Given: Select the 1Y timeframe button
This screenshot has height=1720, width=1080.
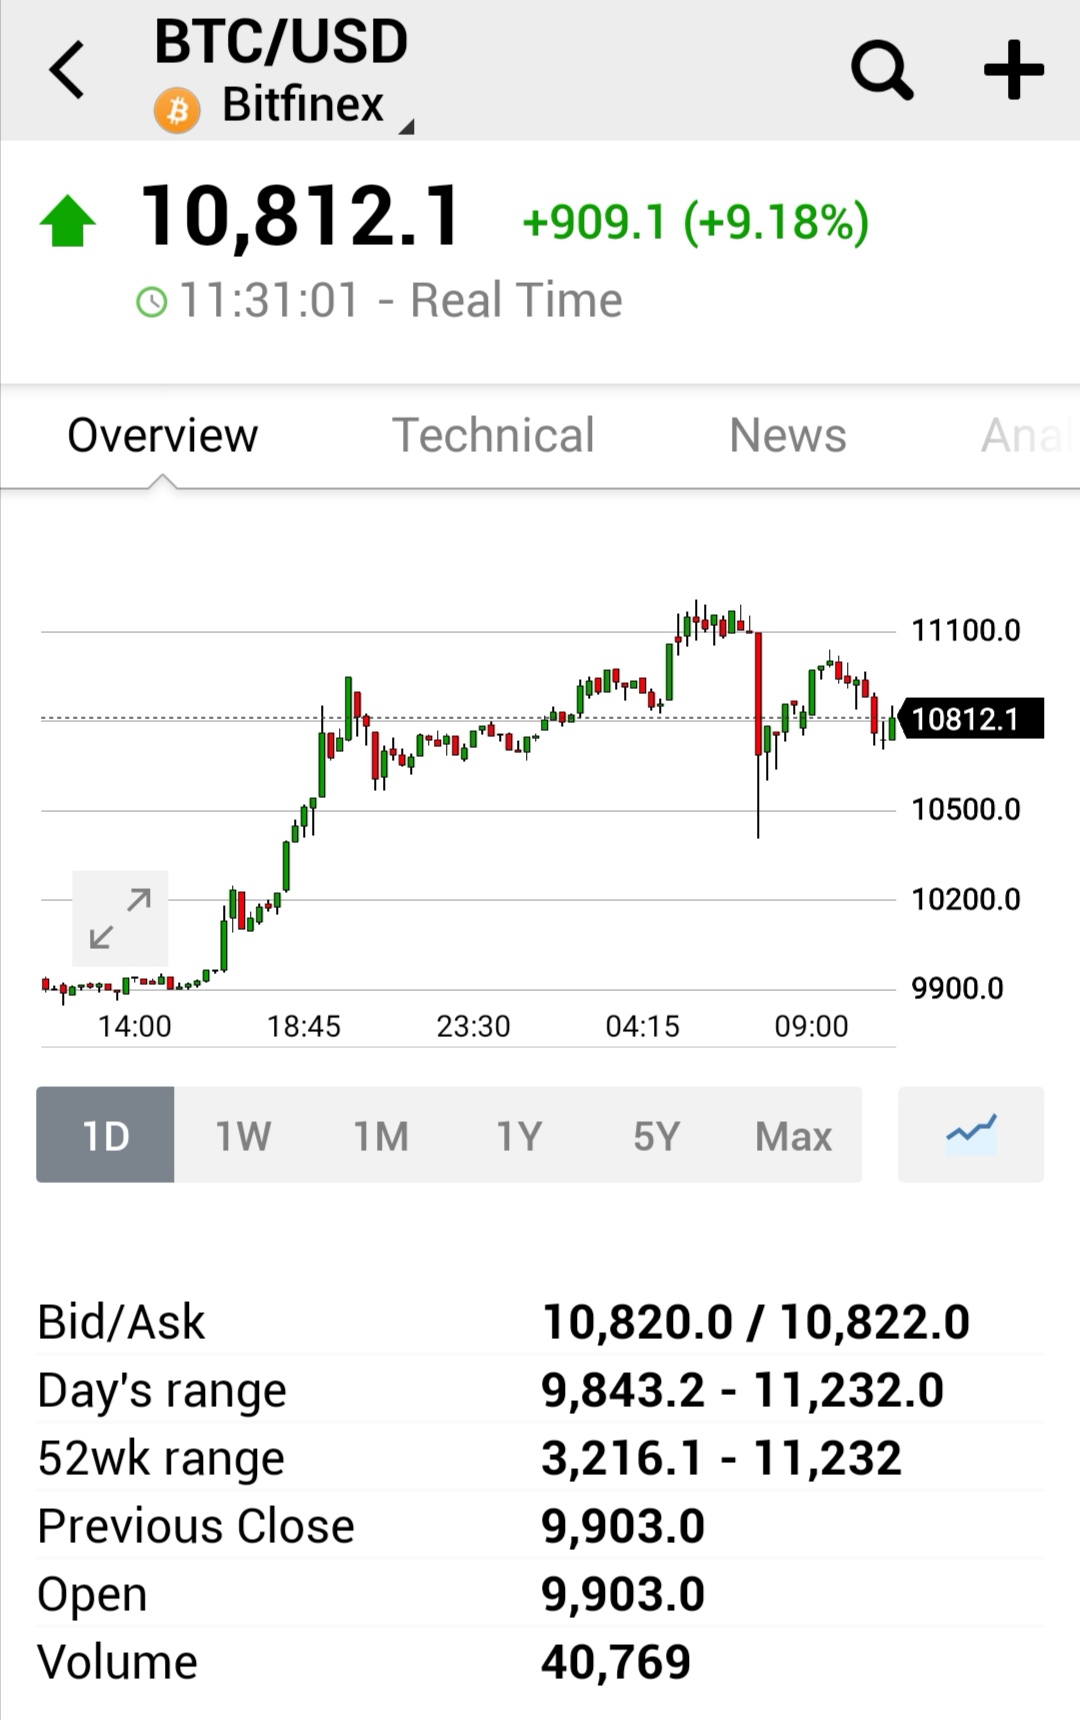Looking at the screenshot, I should (x=519, y=1134).
